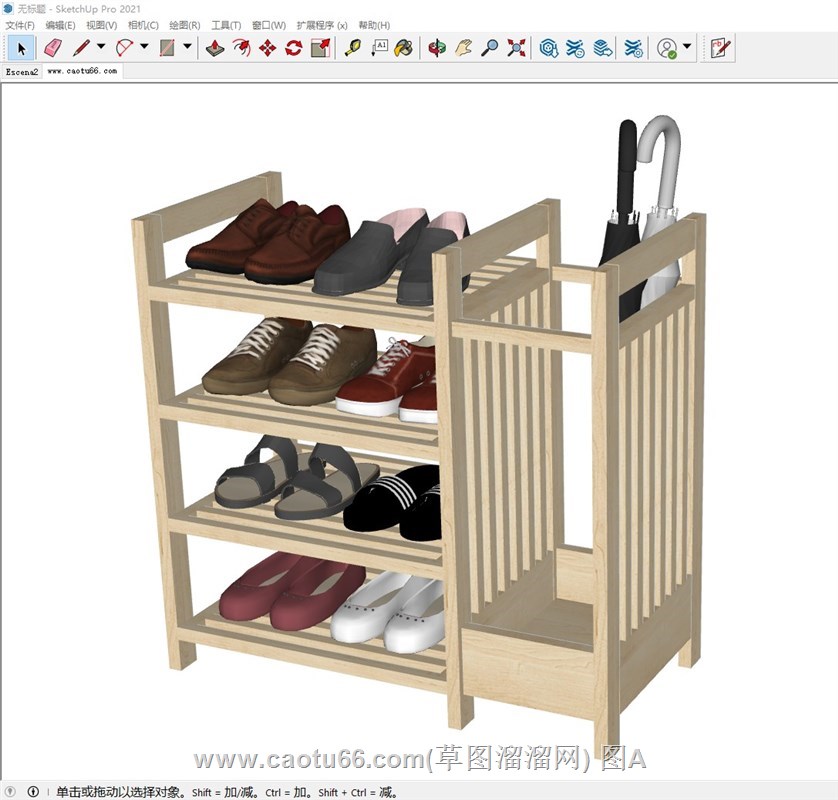This screenshot has height=800, width=838.
Task: Select the Orbit tool
Action: [x=437, y=47]
